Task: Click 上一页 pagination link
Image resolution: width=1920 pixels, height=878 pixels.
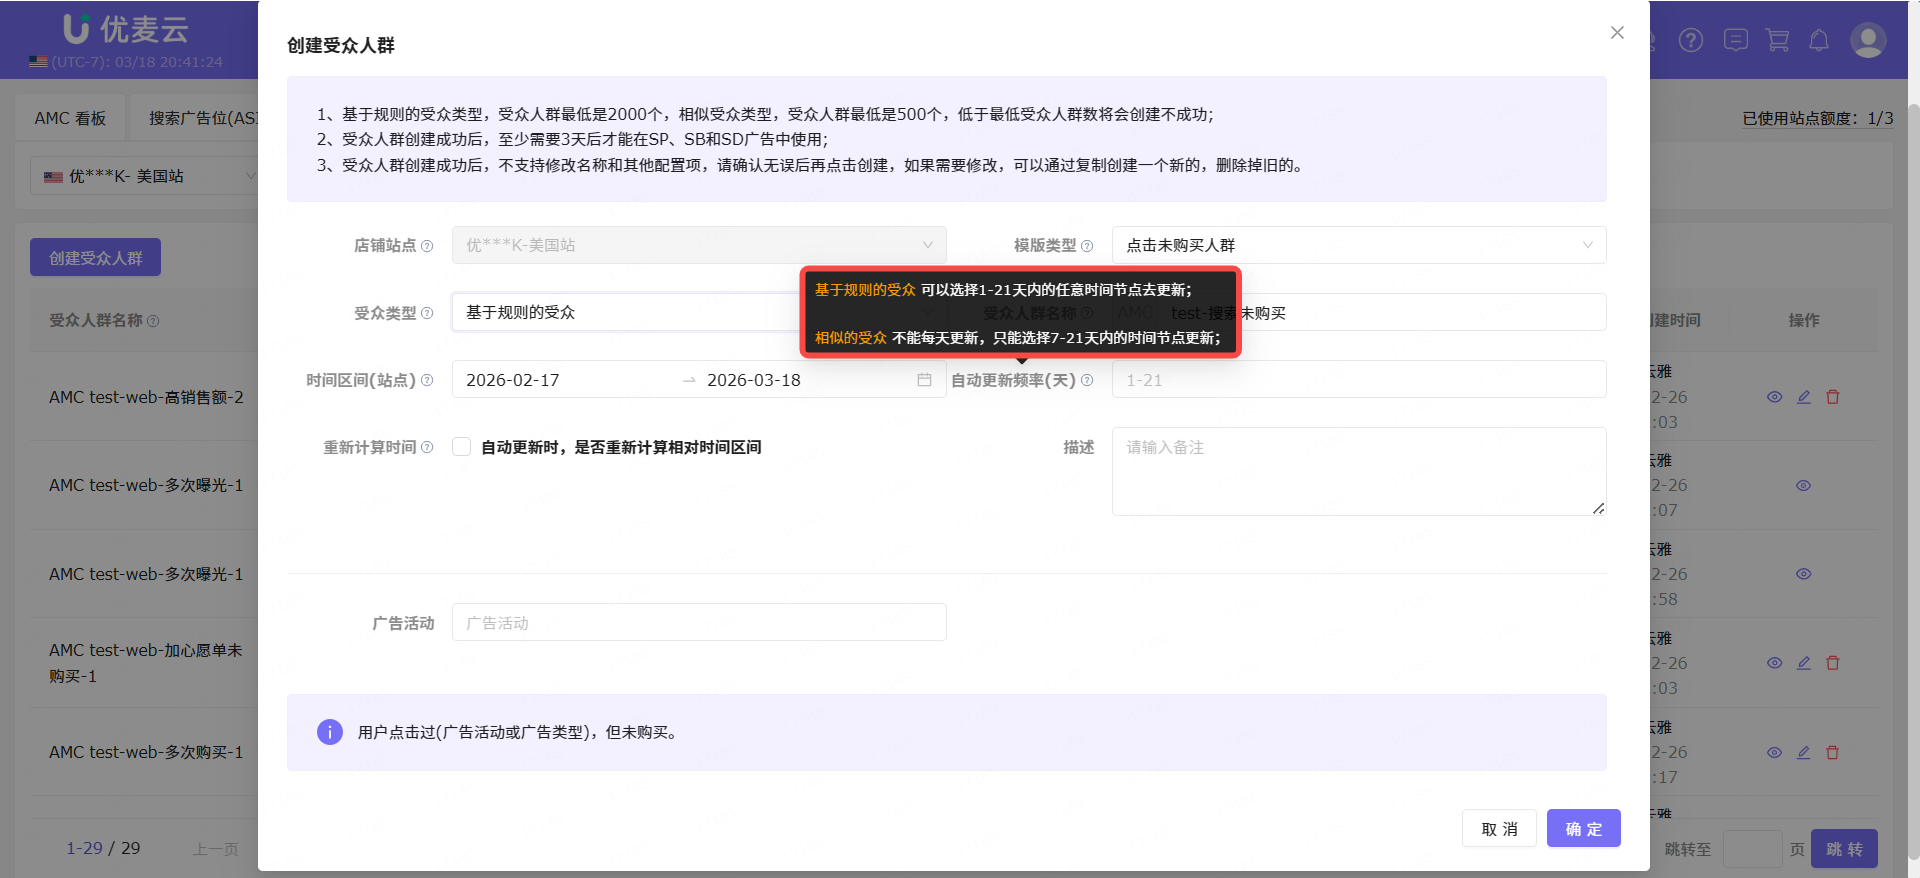Action: coord(215,849)
